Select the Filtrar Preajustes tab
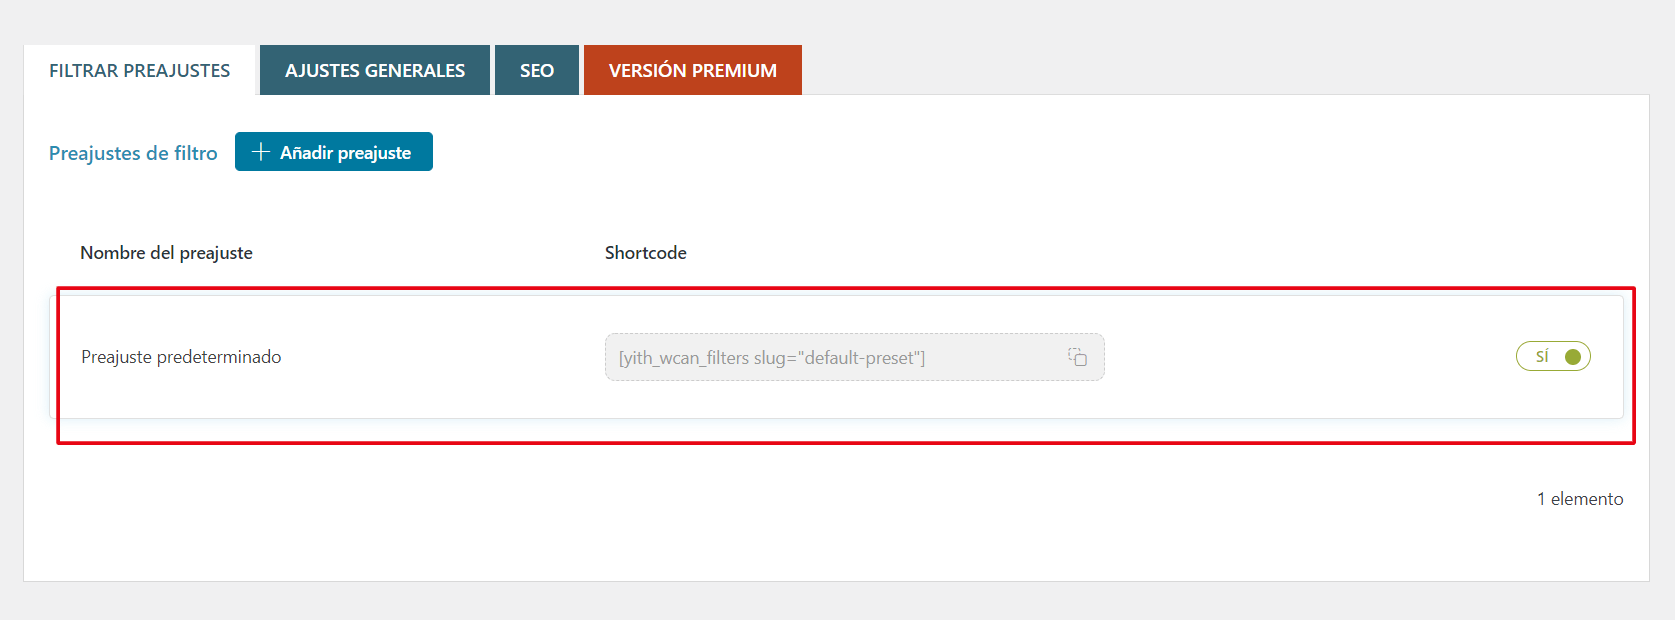Screen dimensions: 1675x620 [x=140, y=70]
